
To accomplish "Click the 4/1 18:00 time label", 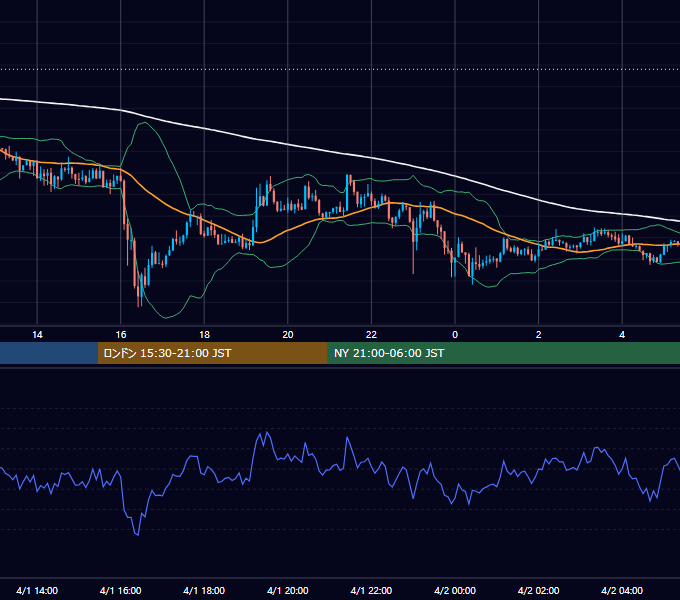I will coord(204,590).
